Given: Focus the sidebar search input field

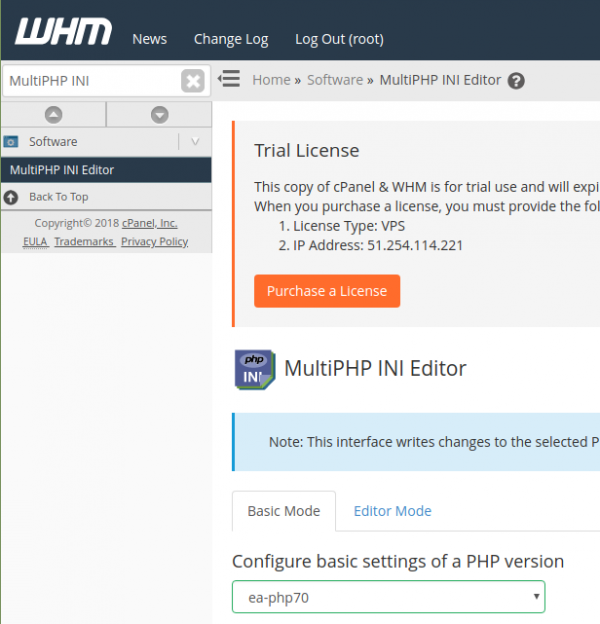Looking at the screenshot, I should coord(90,81).
